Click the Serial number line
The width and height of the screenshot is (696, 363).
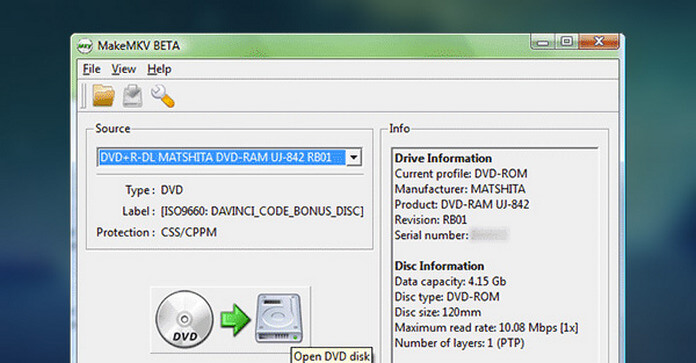pos(451,235)
